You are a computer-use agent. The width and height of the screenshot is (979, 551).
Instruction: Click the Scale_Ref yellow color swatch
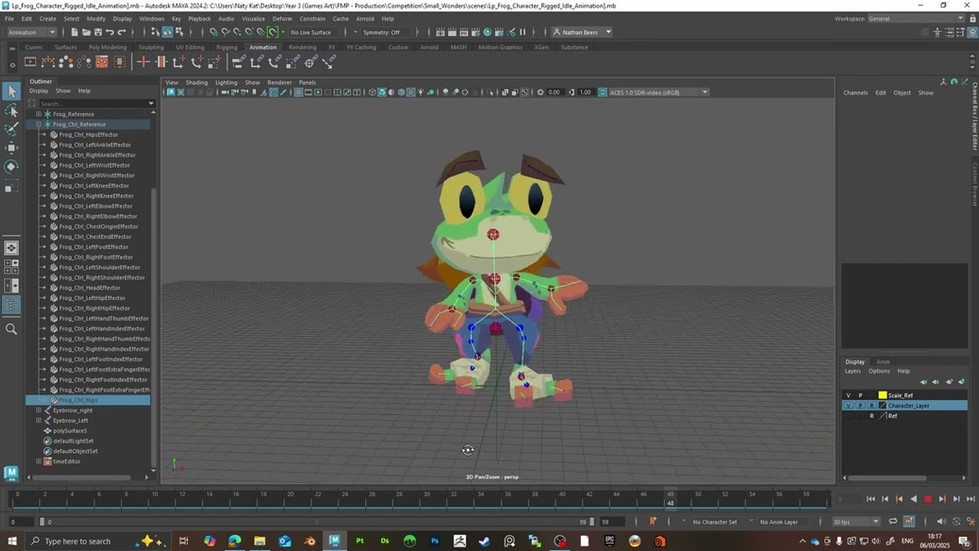click(882, 395)
